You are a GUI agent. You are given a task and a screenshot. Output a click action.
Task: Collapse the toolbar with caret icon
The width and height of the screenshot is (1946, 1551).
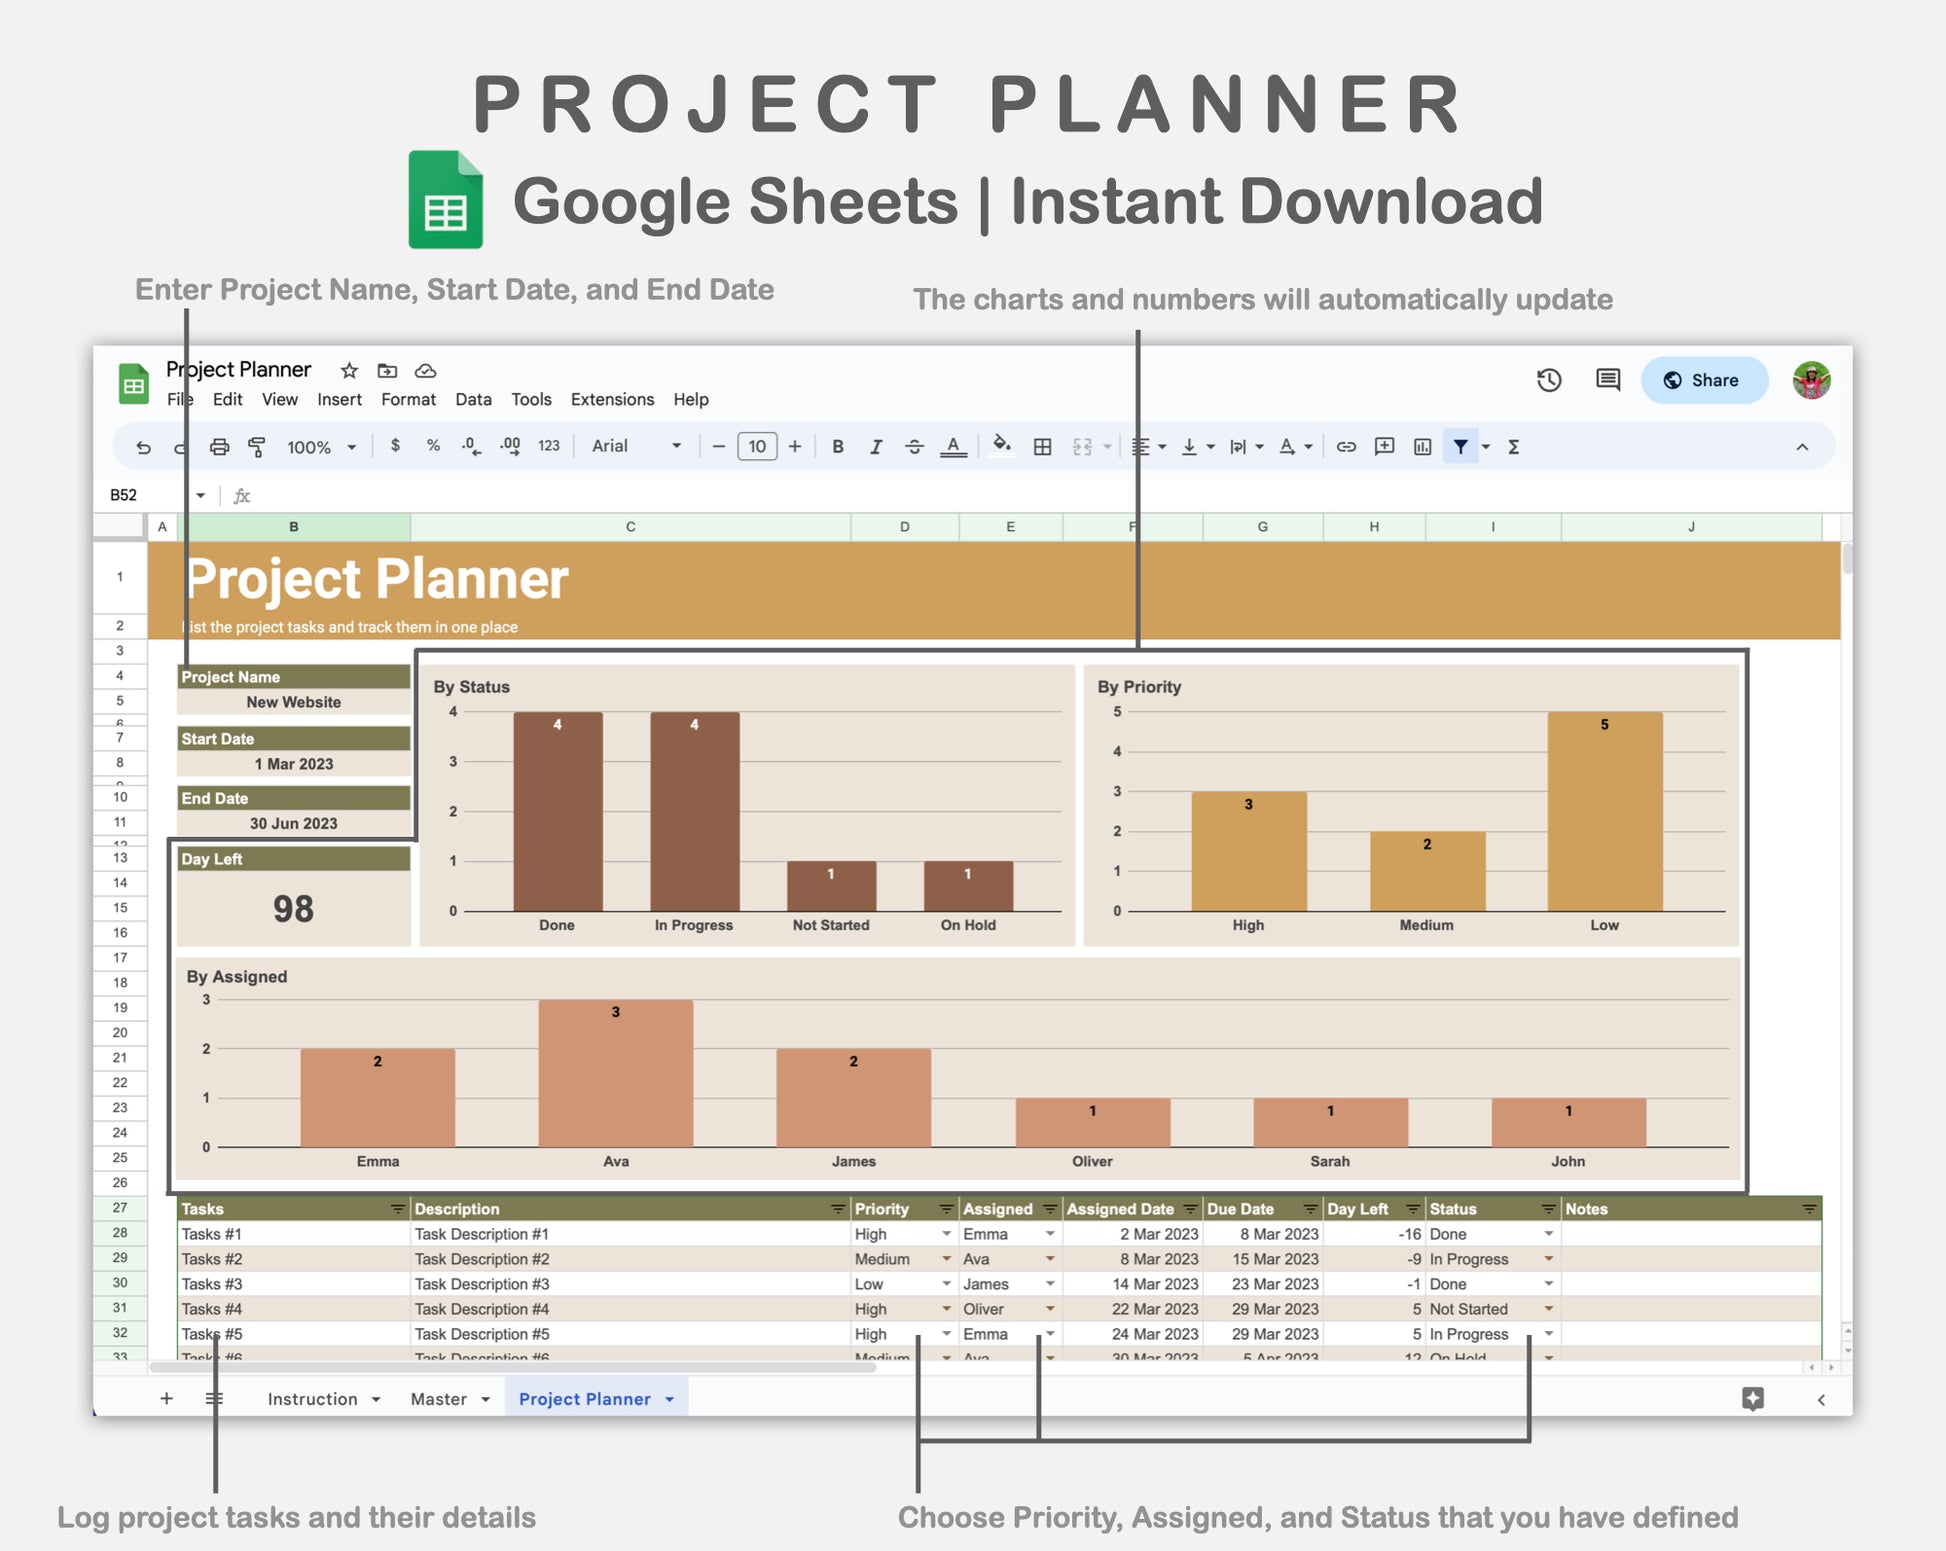coord(1802,447)
